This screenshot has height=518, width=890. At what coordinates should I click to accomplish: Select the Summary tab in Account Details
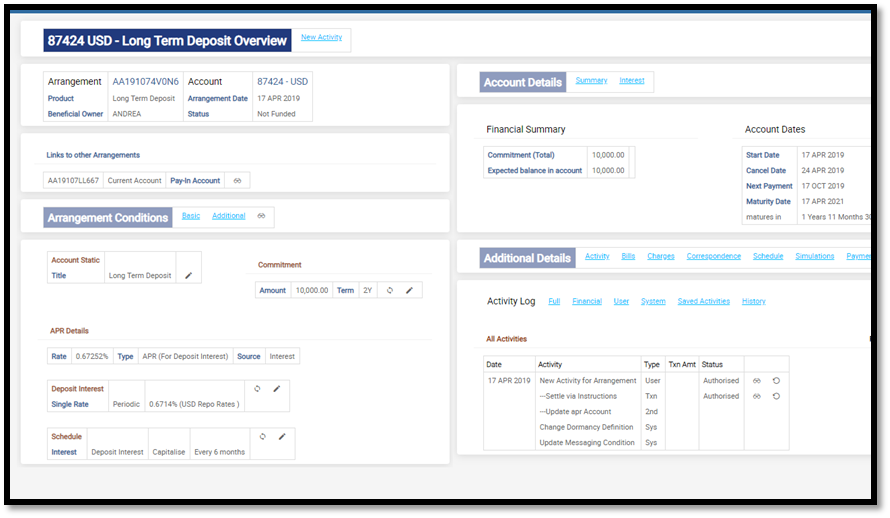point(591,80)
